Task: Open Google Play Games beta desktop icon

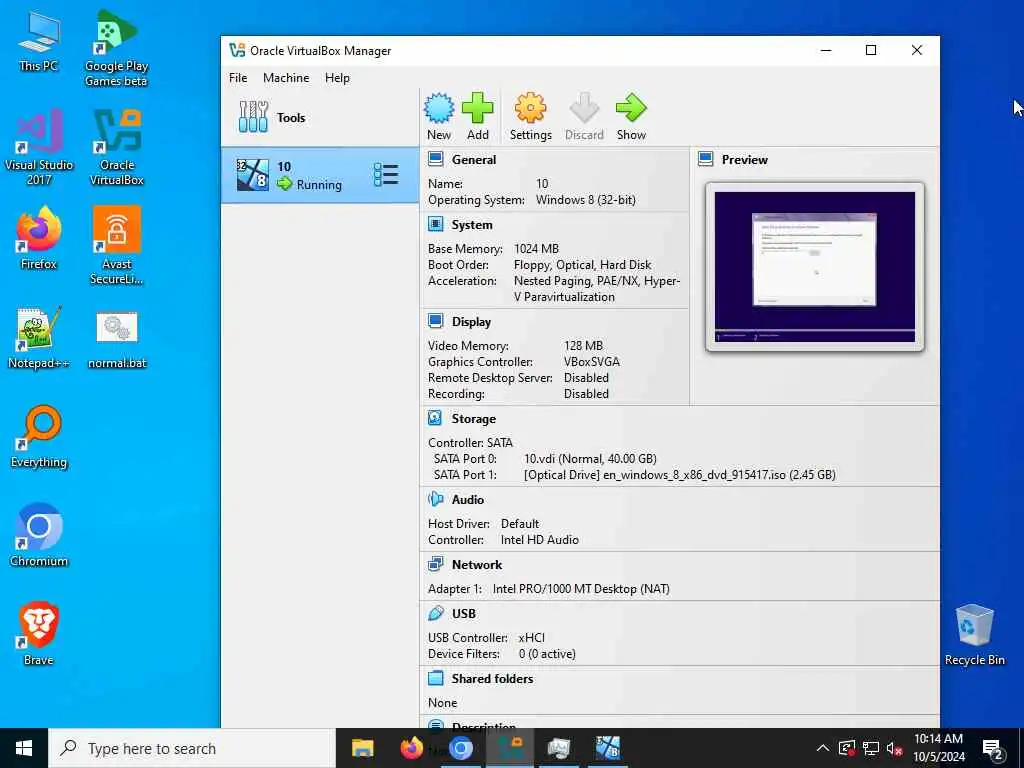Action: (x=116, y=48)
